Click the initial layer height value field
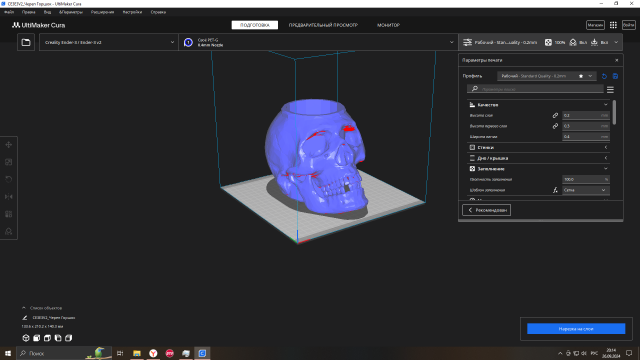This screenshot has width=640, height=360. point(586,126)
